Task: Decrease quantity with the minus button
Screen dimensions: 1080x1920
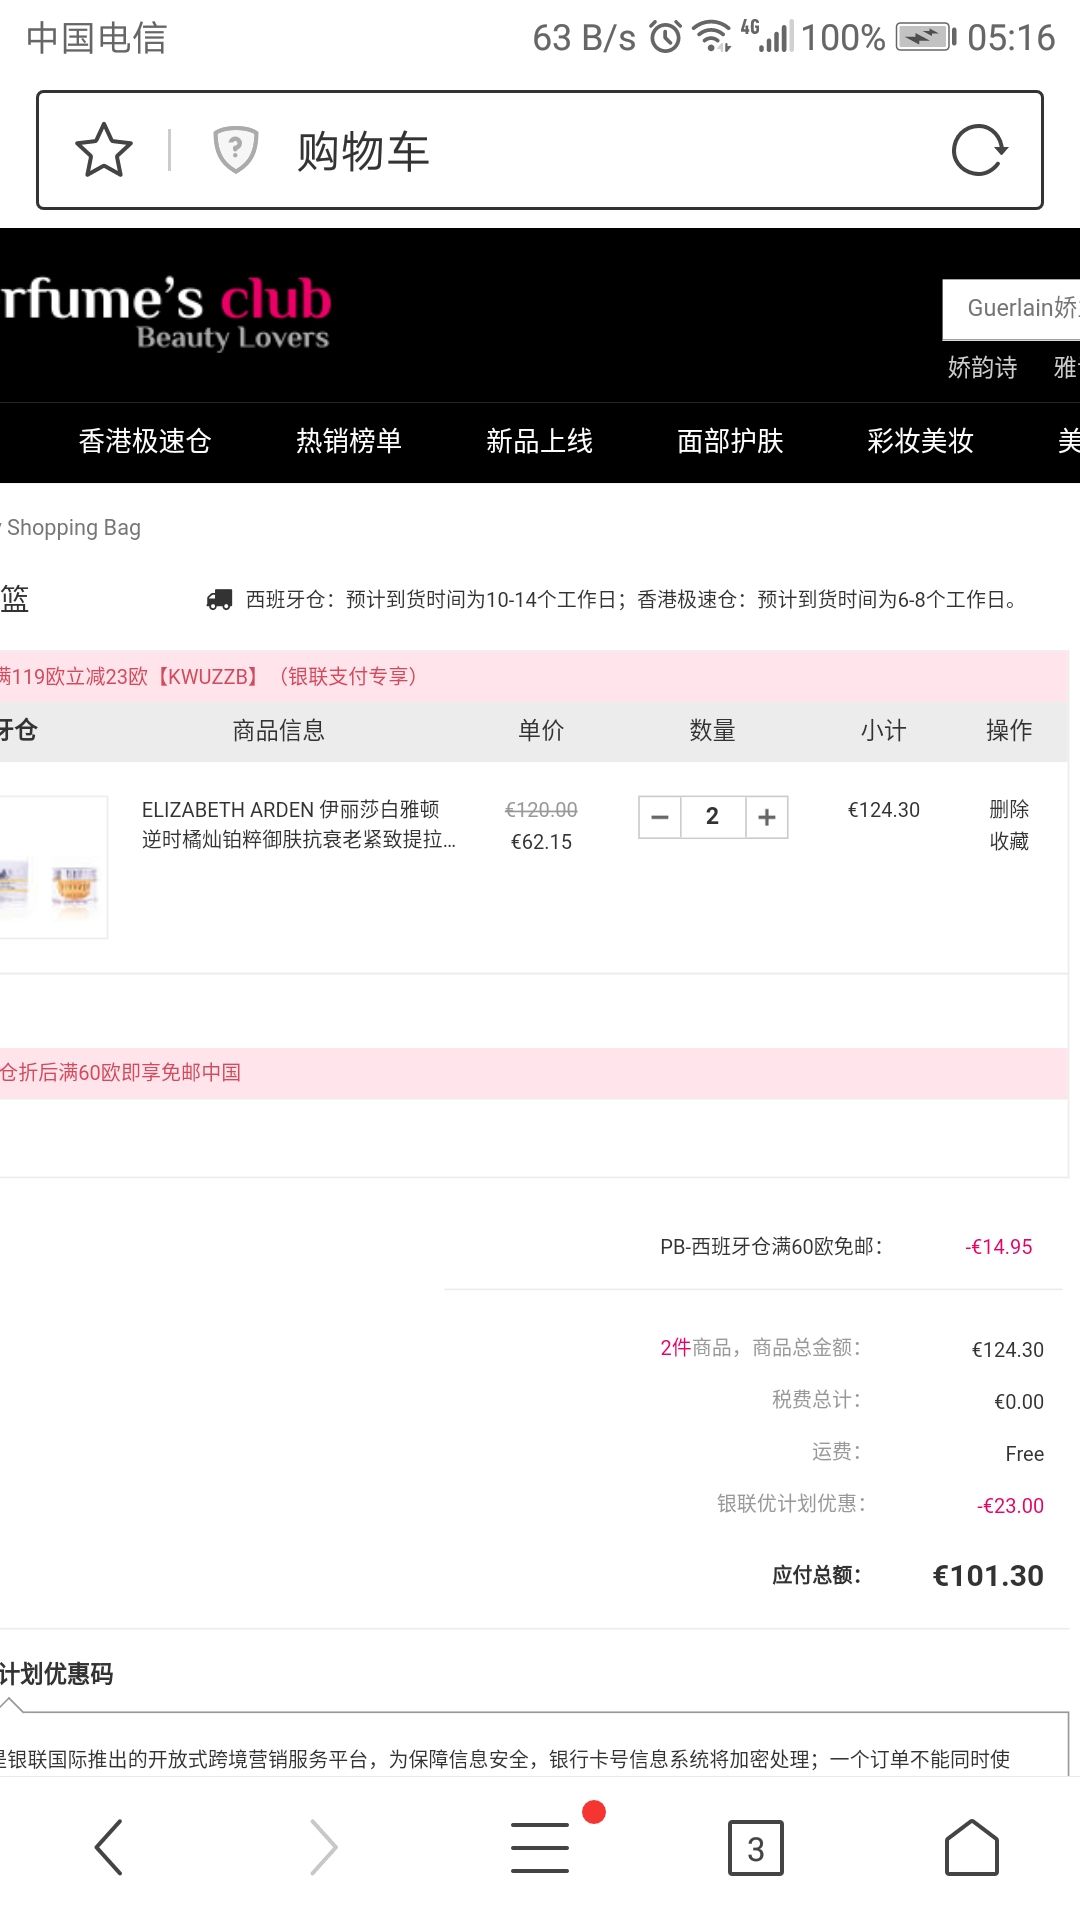Action: point(660,817)
